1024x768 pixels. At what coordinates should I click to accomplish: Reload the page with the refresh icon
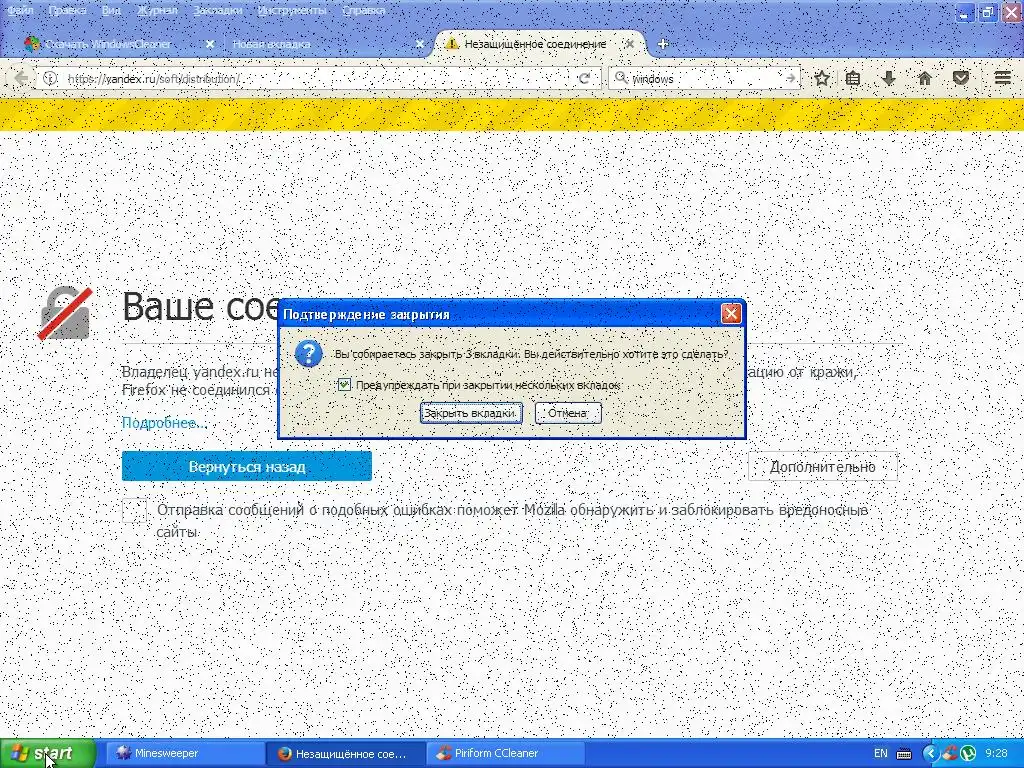pos(584,78)
